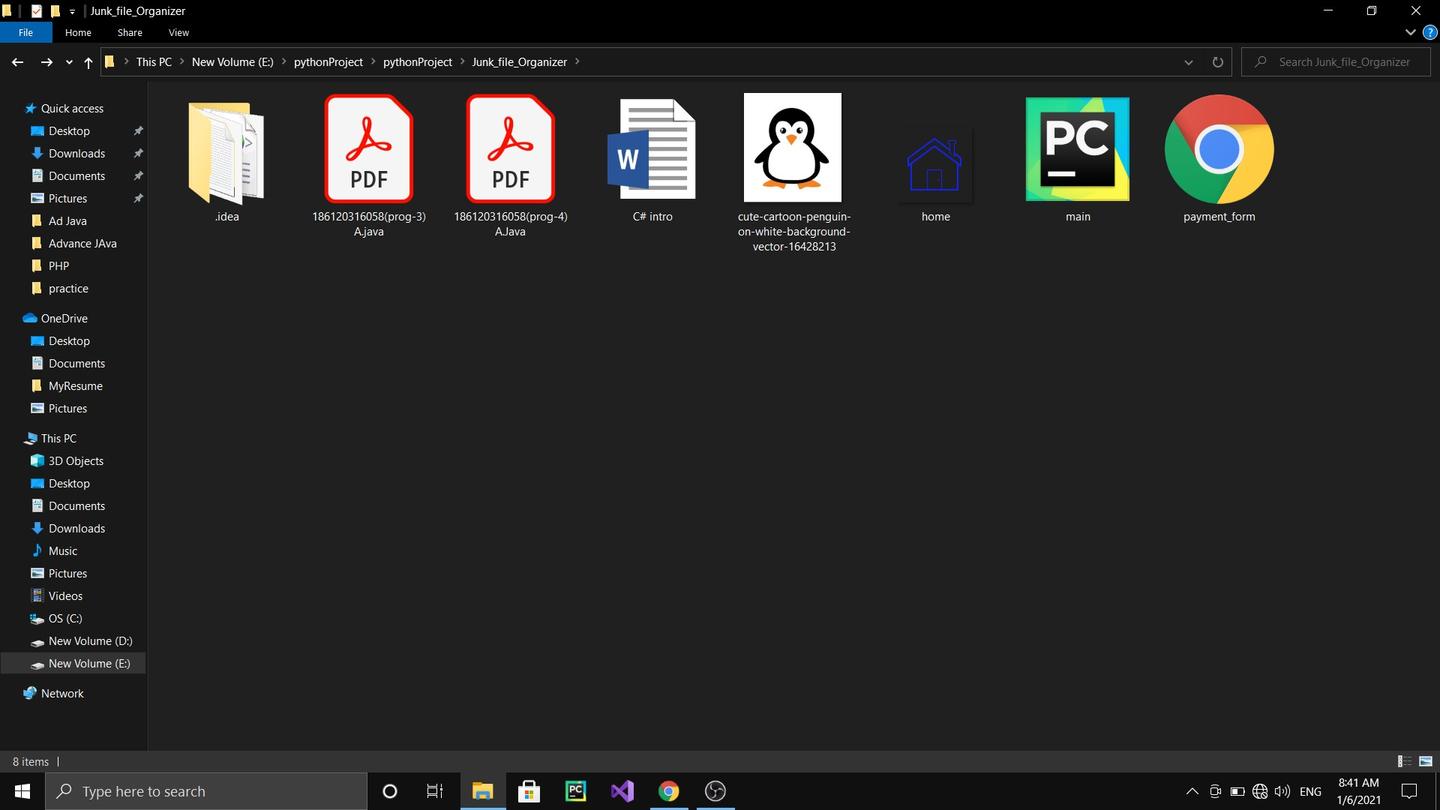
Task: Open the File menu
Action: [25, 32]
